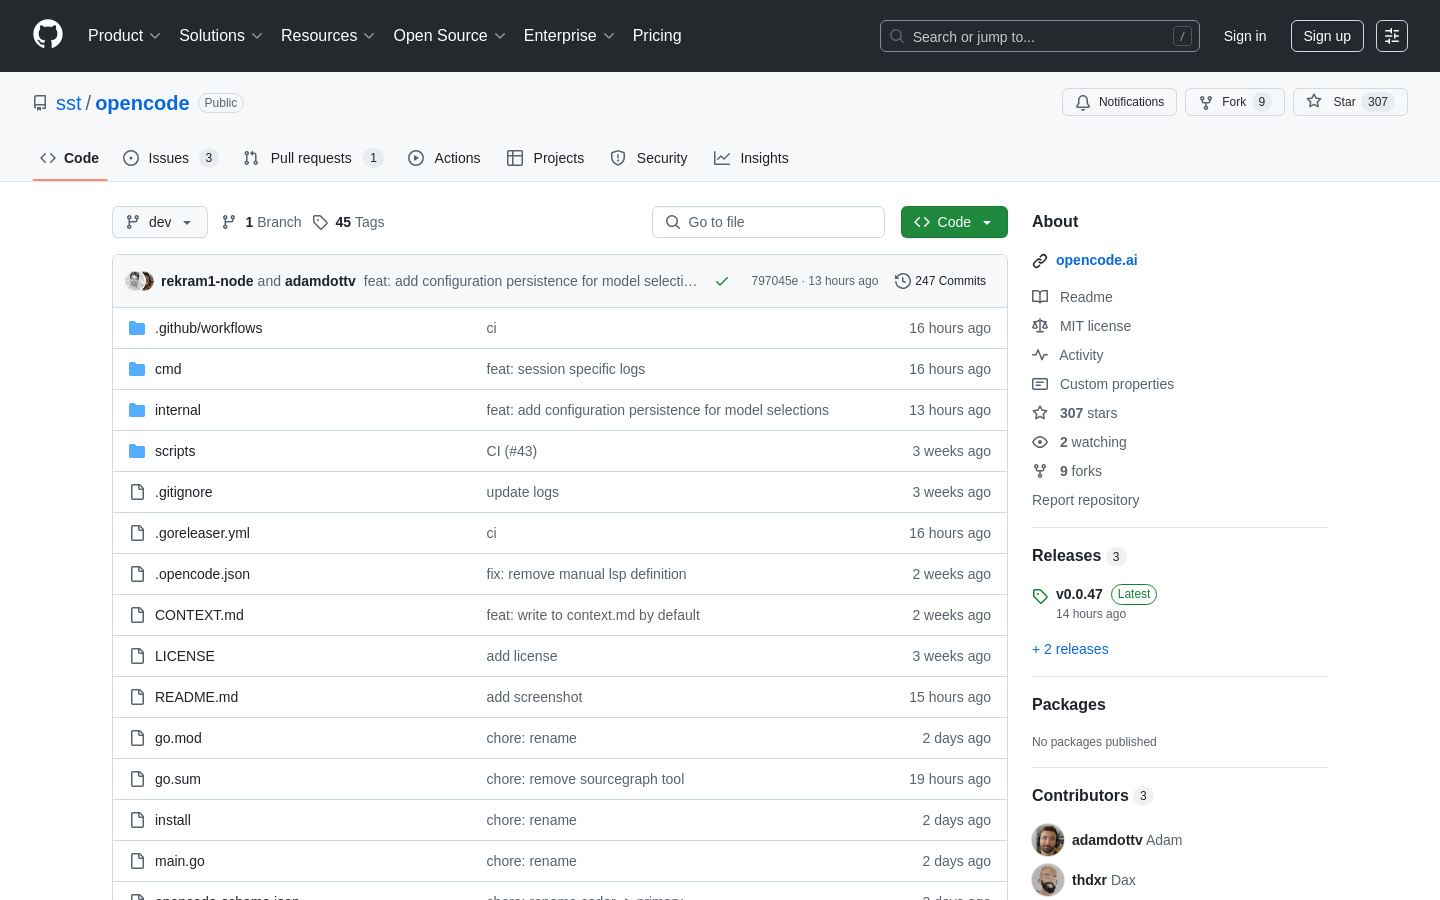
Task: Click adamdottv's avatar in Contributors
Action: pyautogui.click(x=1048, y=840)
